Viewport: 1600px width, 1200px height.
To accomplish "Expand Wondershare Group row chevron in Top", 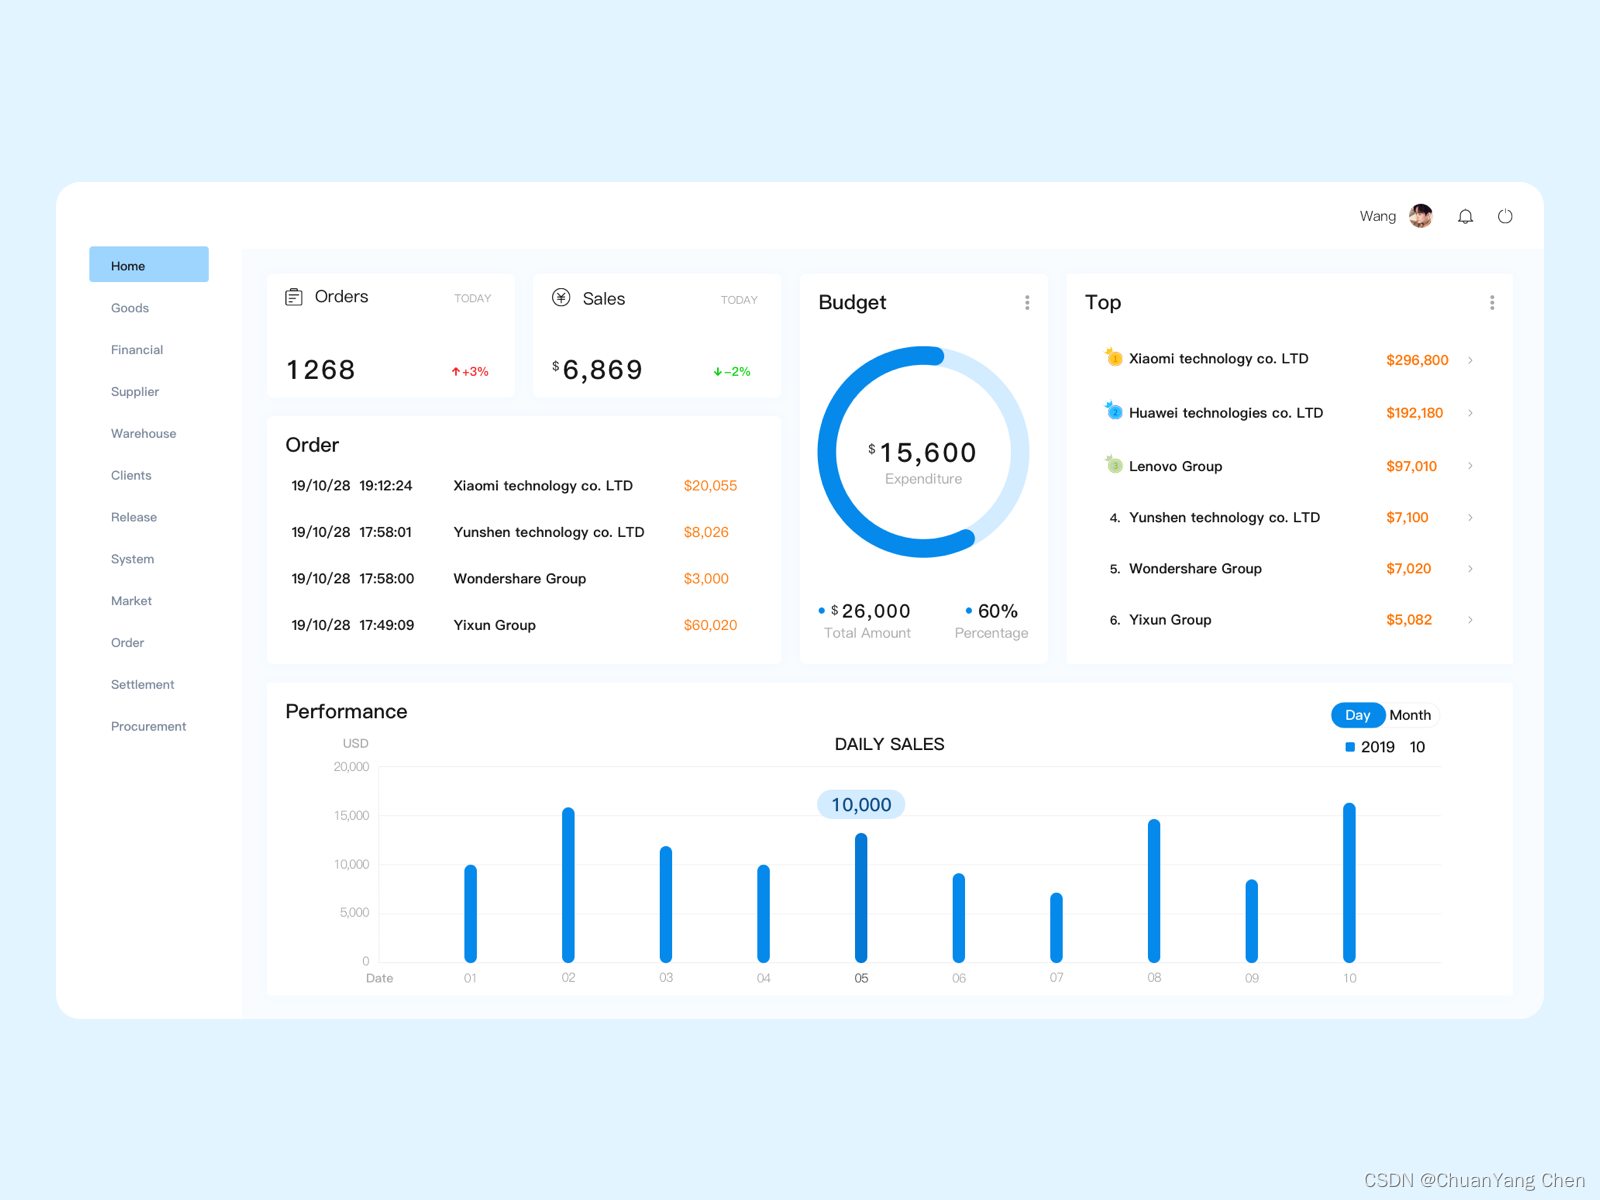I will coord(1470,568).
